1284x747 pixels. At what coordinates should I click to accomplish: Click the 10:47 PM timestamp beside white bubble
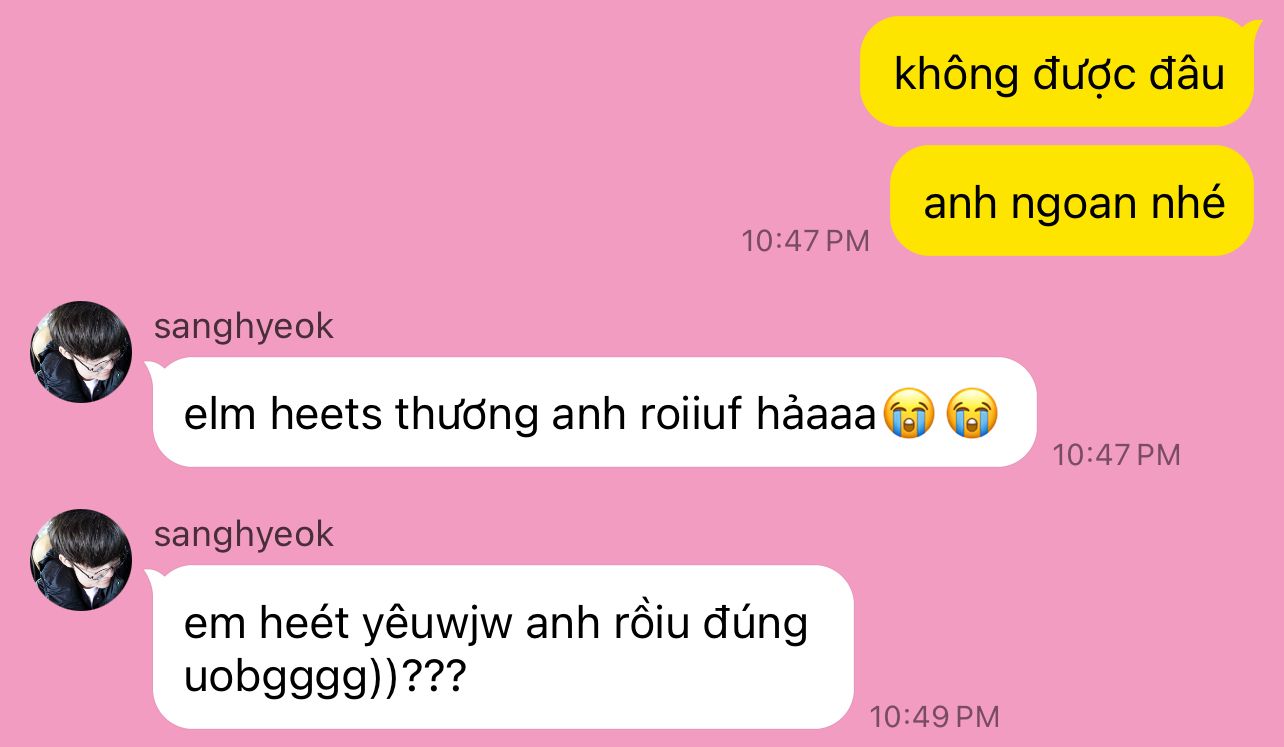(1117, 456)
